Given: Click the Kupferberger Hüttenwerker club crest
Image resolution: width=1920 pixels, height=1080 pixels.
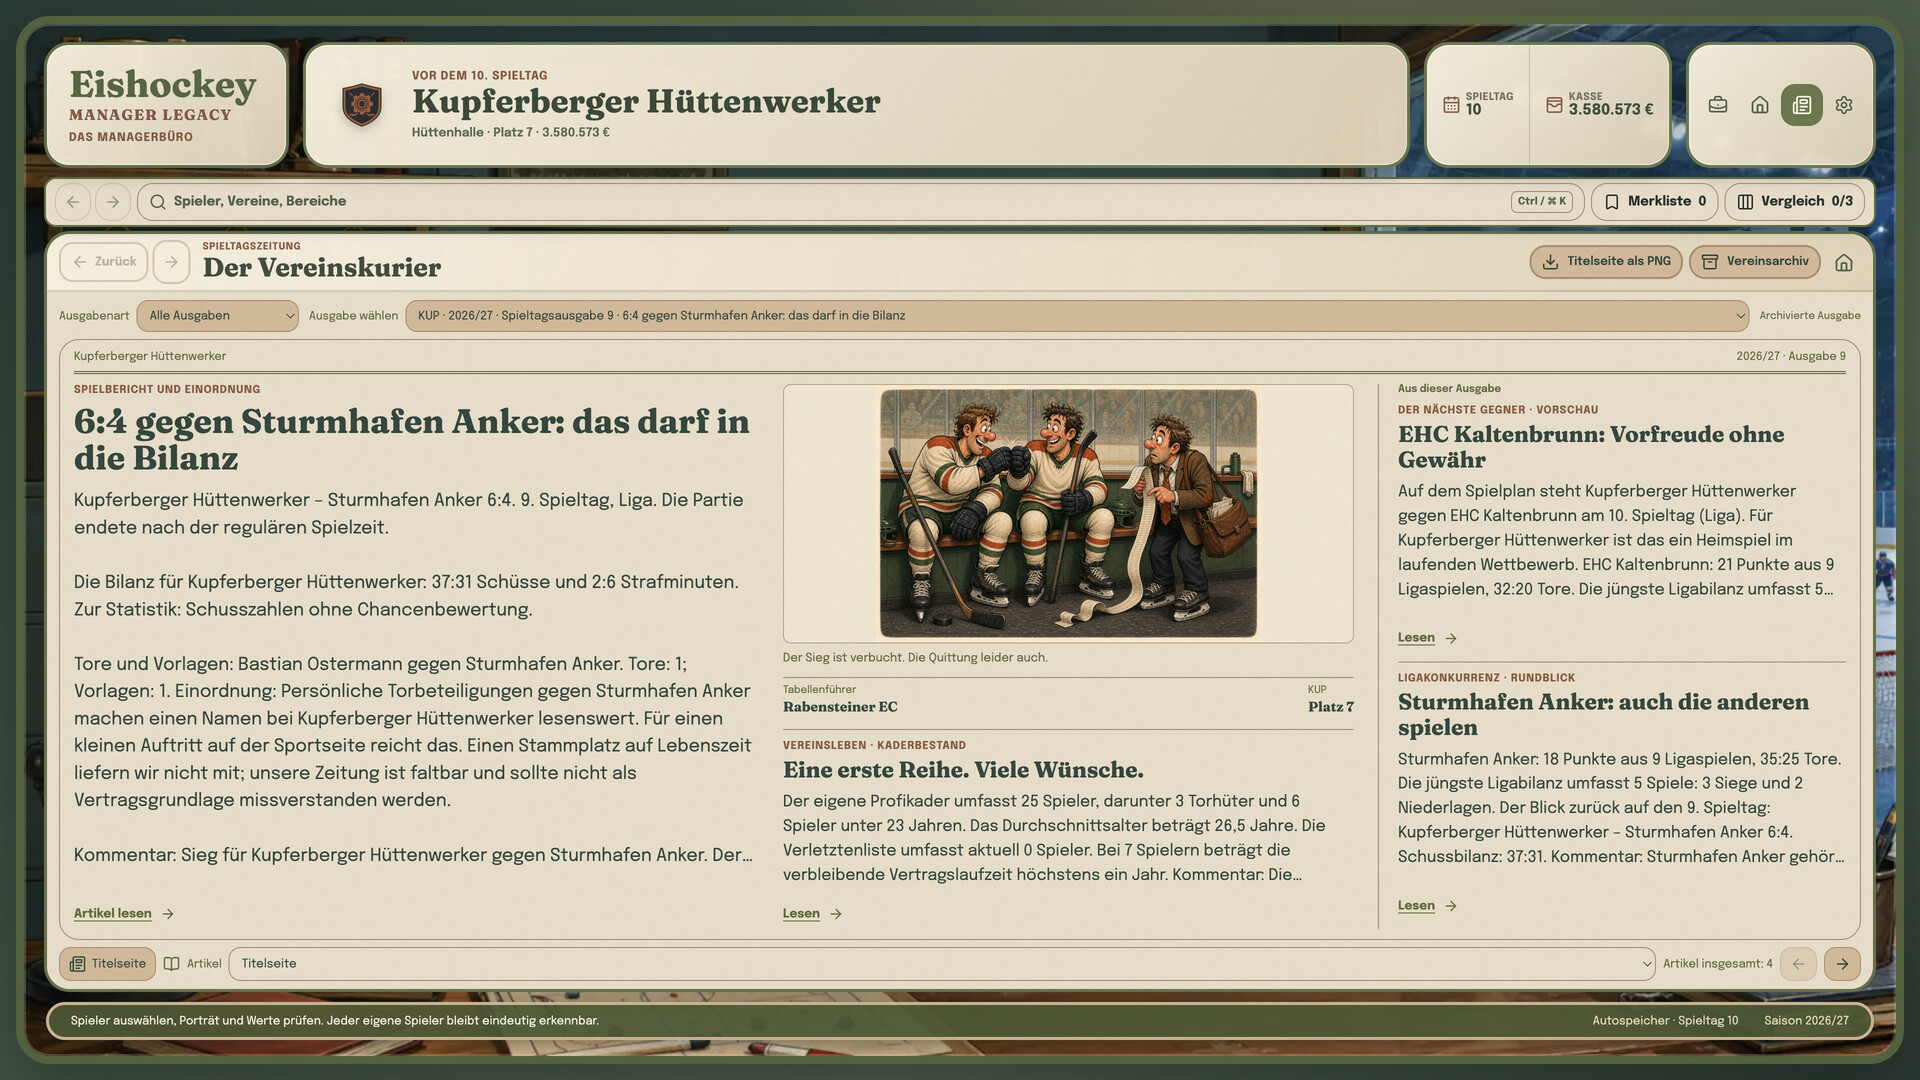Looking at the screenshot, I should (x=362, y=104).
